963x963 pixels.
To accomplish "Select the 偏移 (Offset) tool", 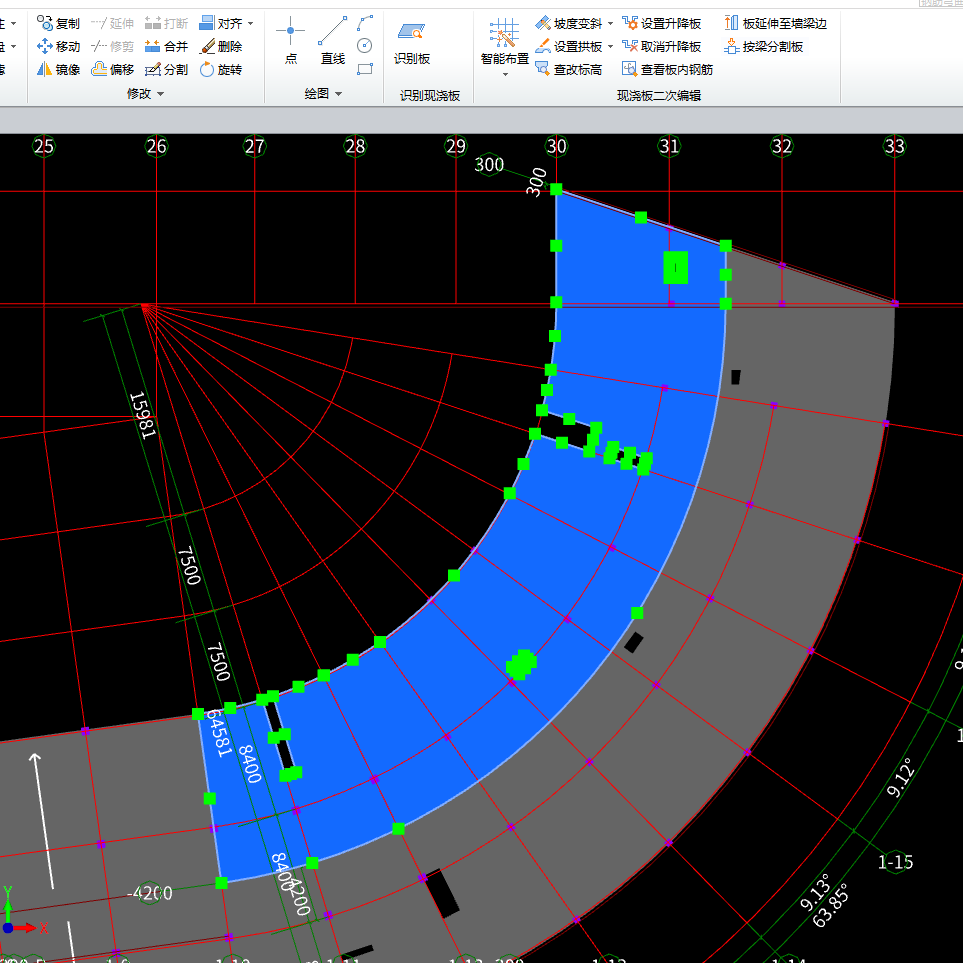I will point(112,69).
